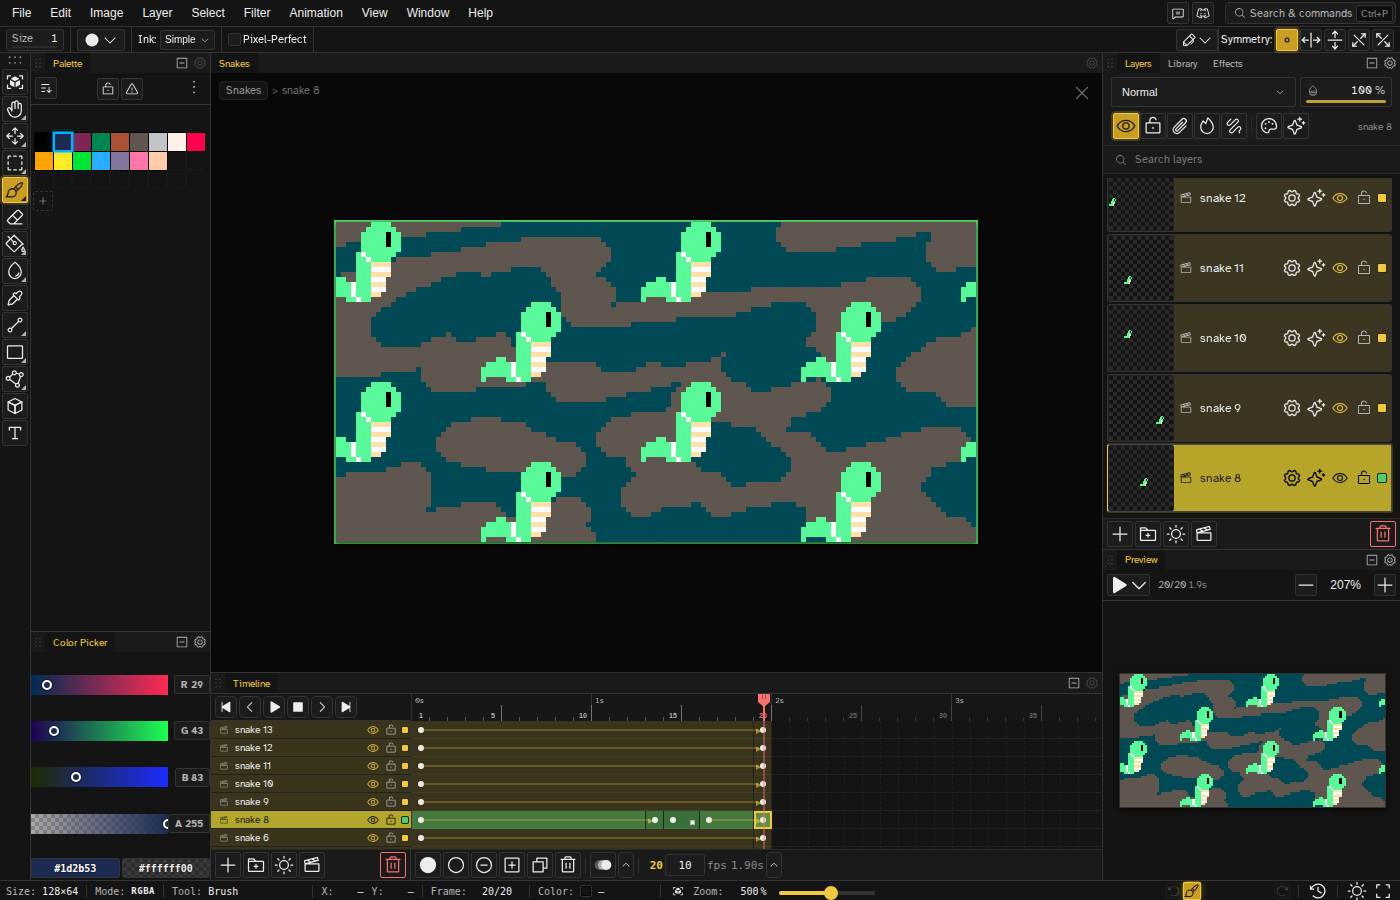
Task: Open settings gear for snake 10 layer
Action: (1292, 338)
